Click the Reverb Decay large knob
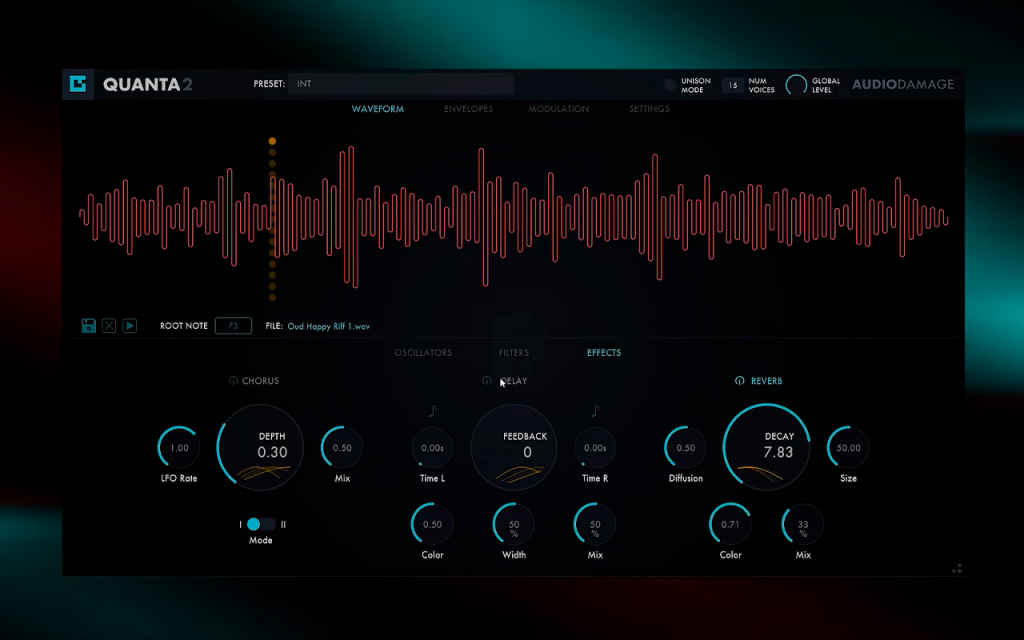 click(767, 447)
